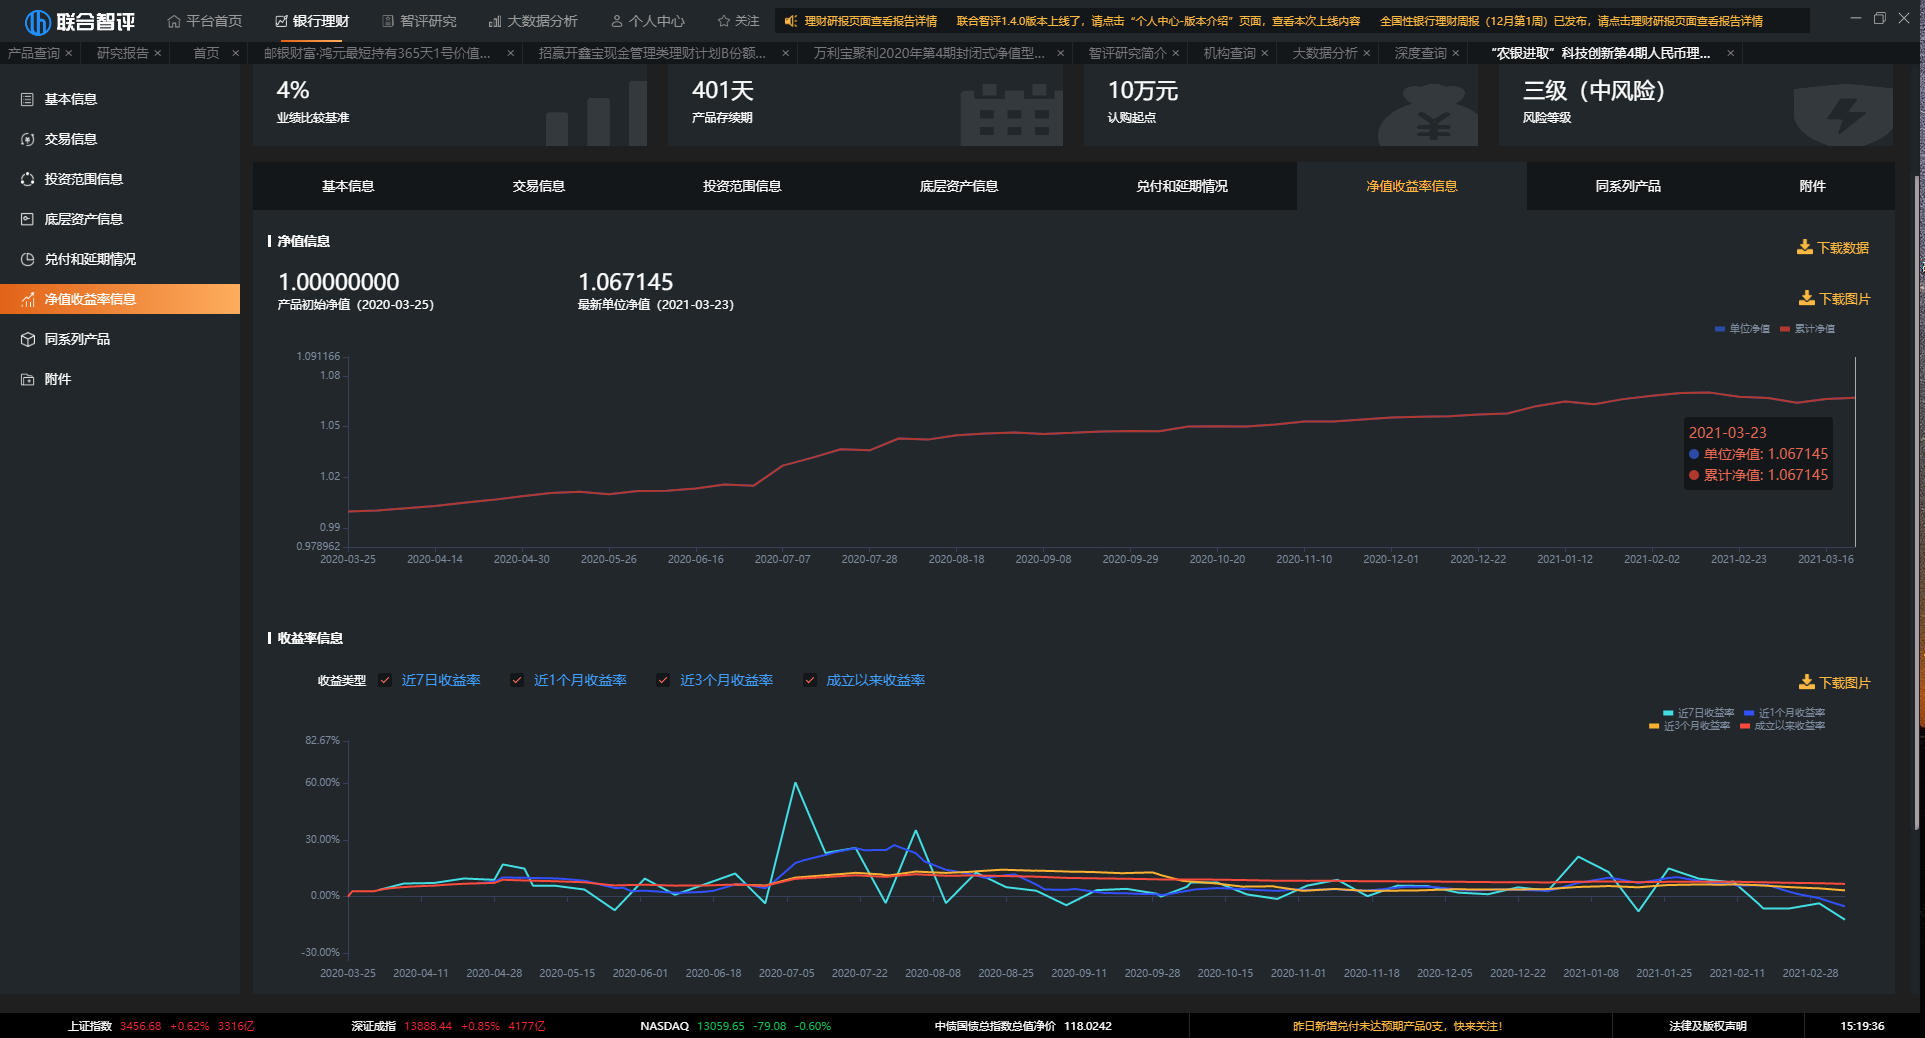Click 昨日新增兑付未达预期产品 notice
The width and height of the screenshot is (1925, 1038).
point(1398,1026)
